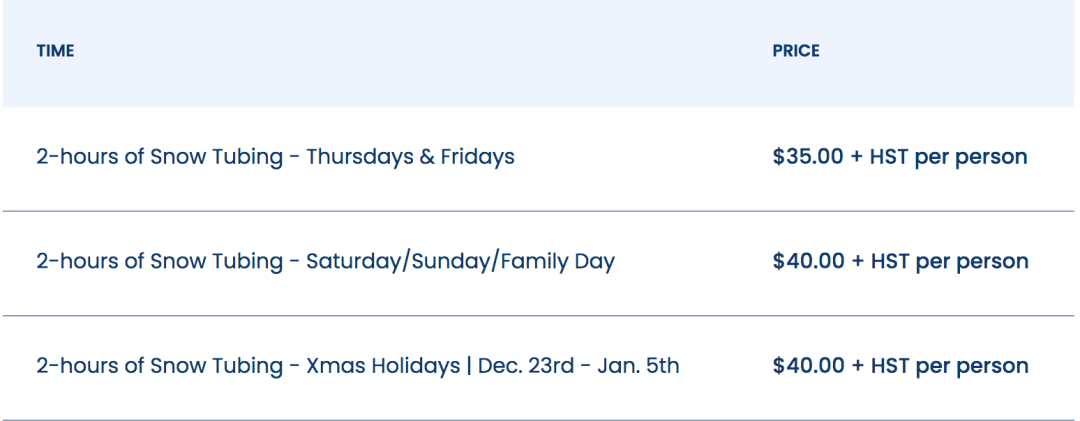Image resolution: width=1080 pixels, height=421 pixels.
Task: Click the word "Fridays" in first row
Action: [x=477, y=157]
